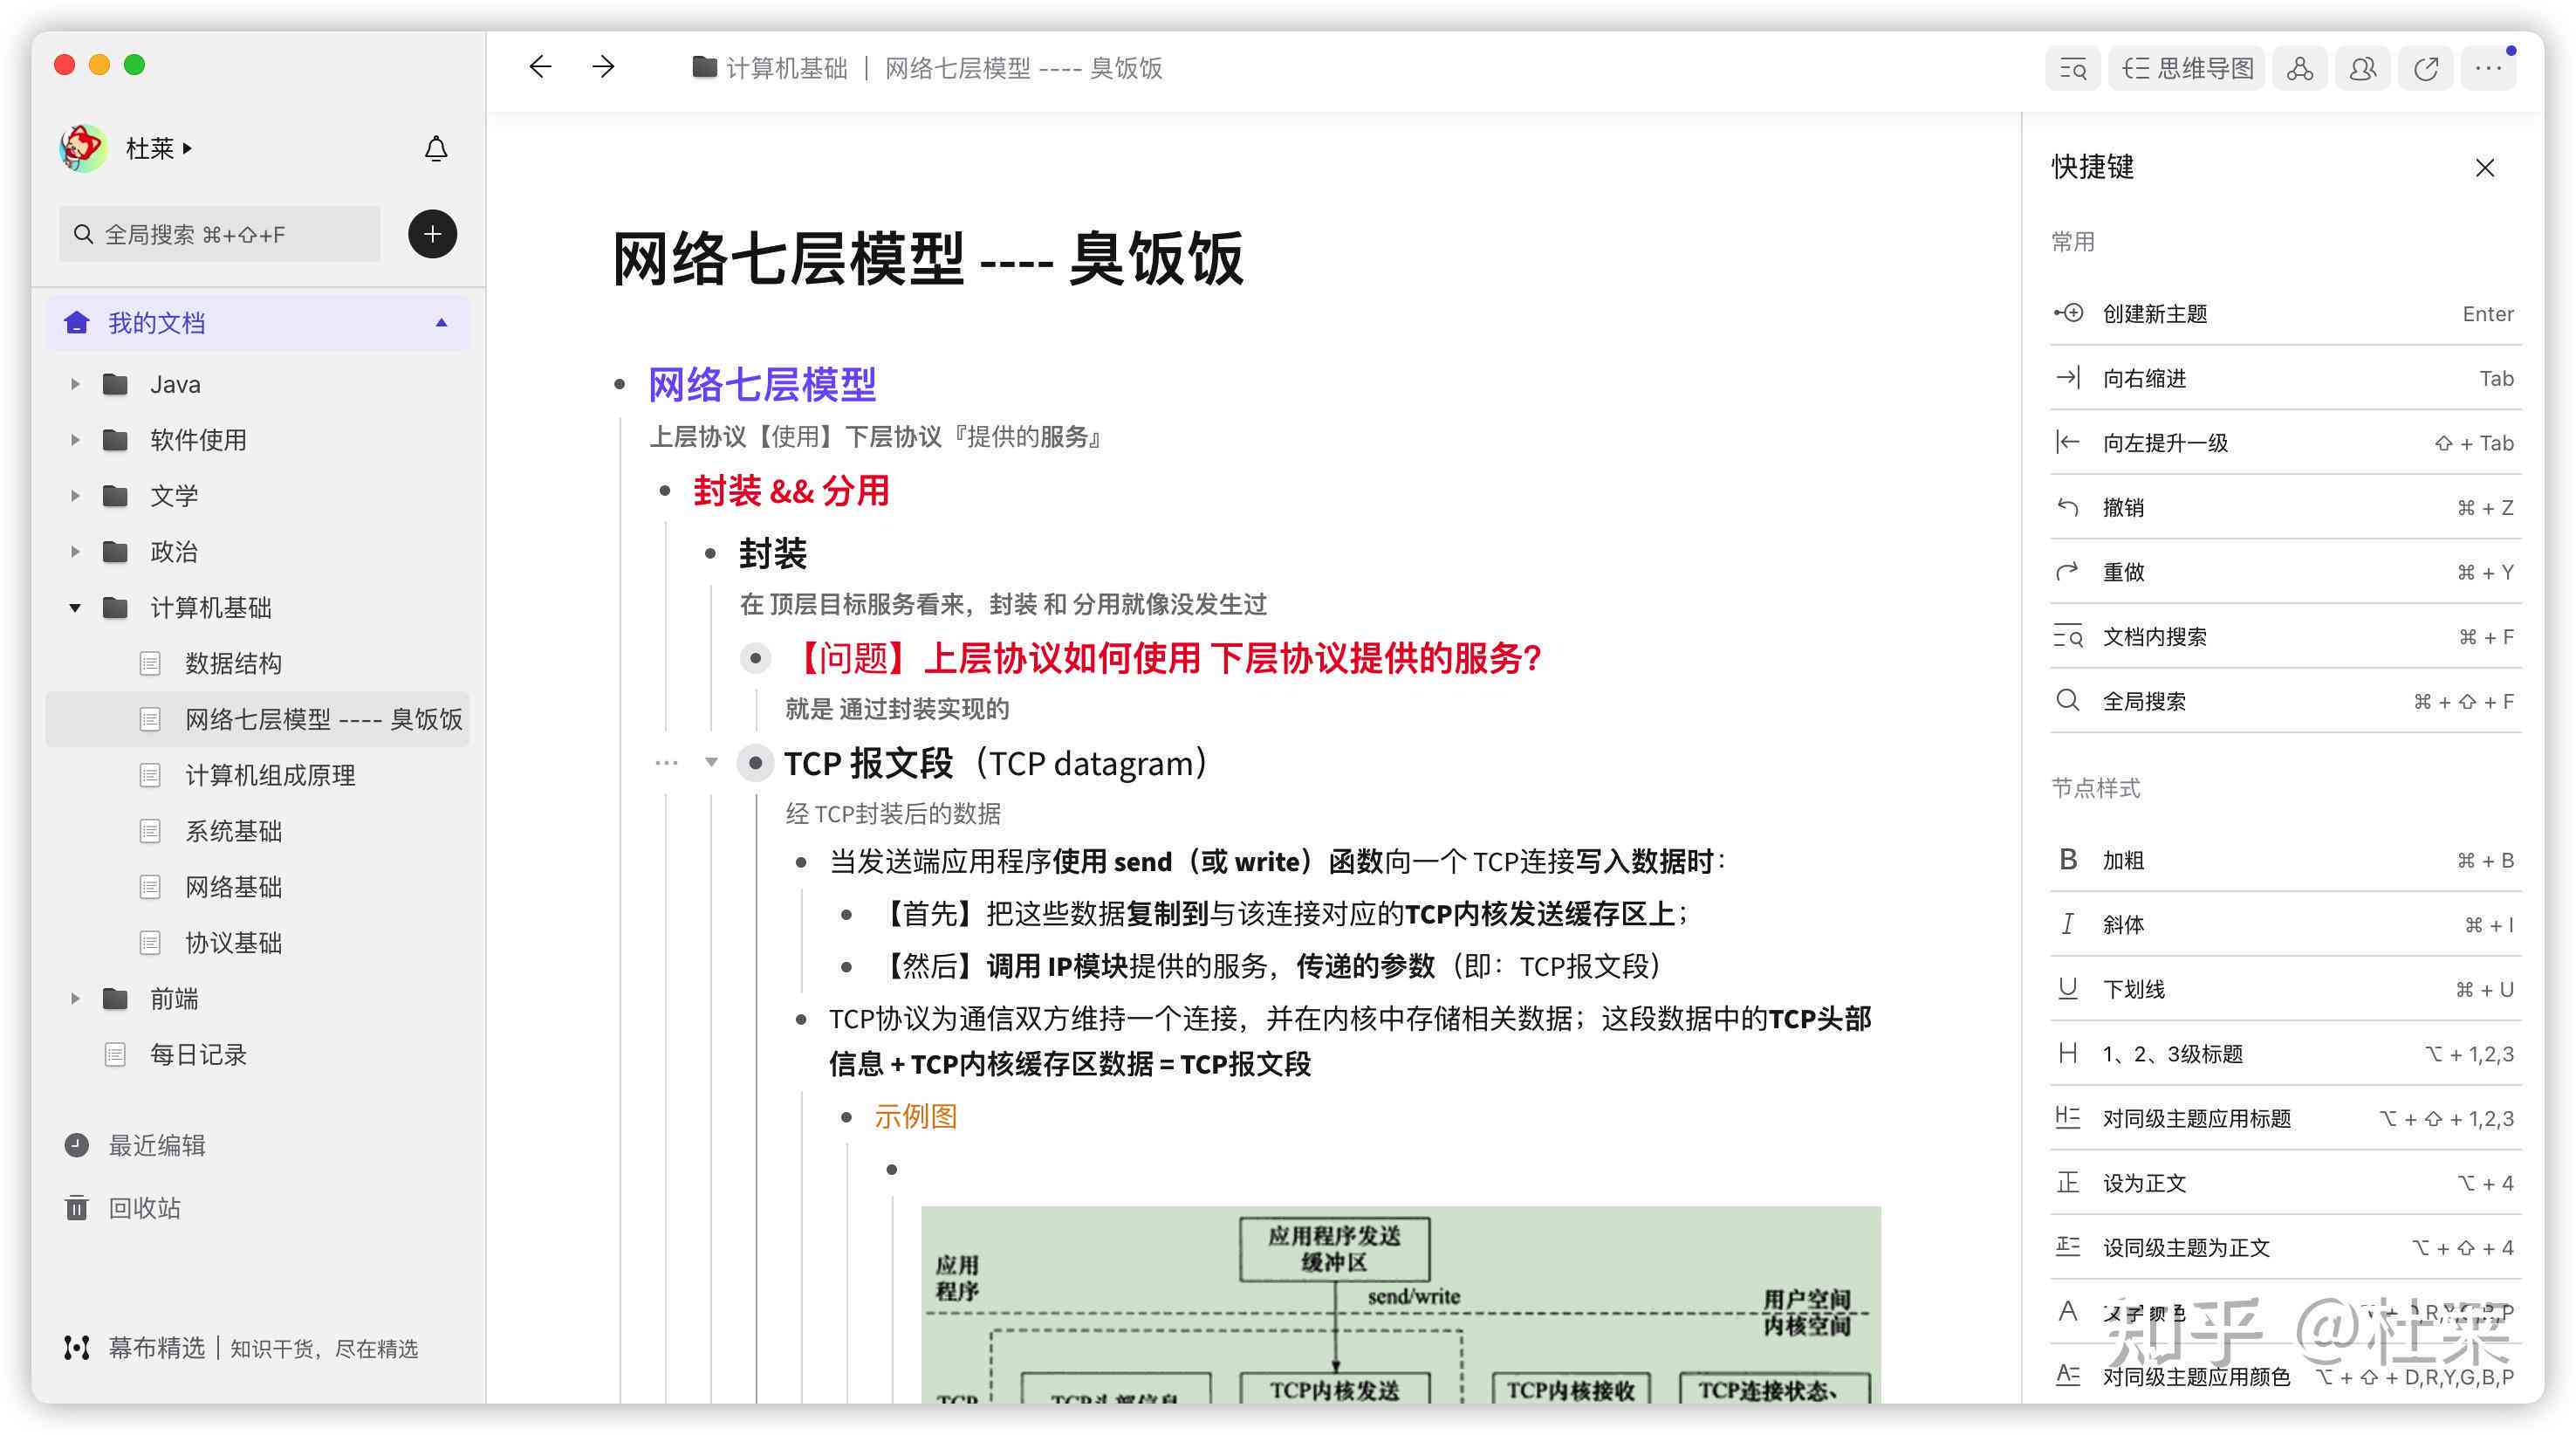Screen dimensions: 2576x1435
Task: Open the 协议基础 document
Action: (x=258, y=943)
